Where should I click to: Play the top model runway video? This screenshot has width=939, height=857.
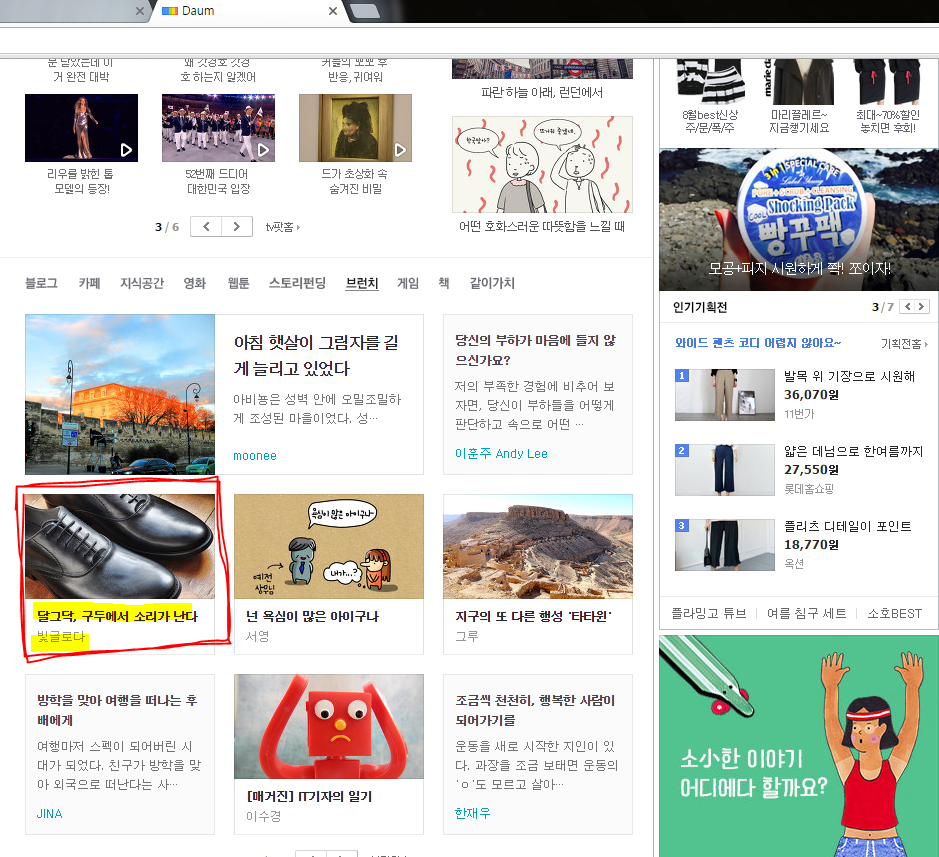[81, 128]
